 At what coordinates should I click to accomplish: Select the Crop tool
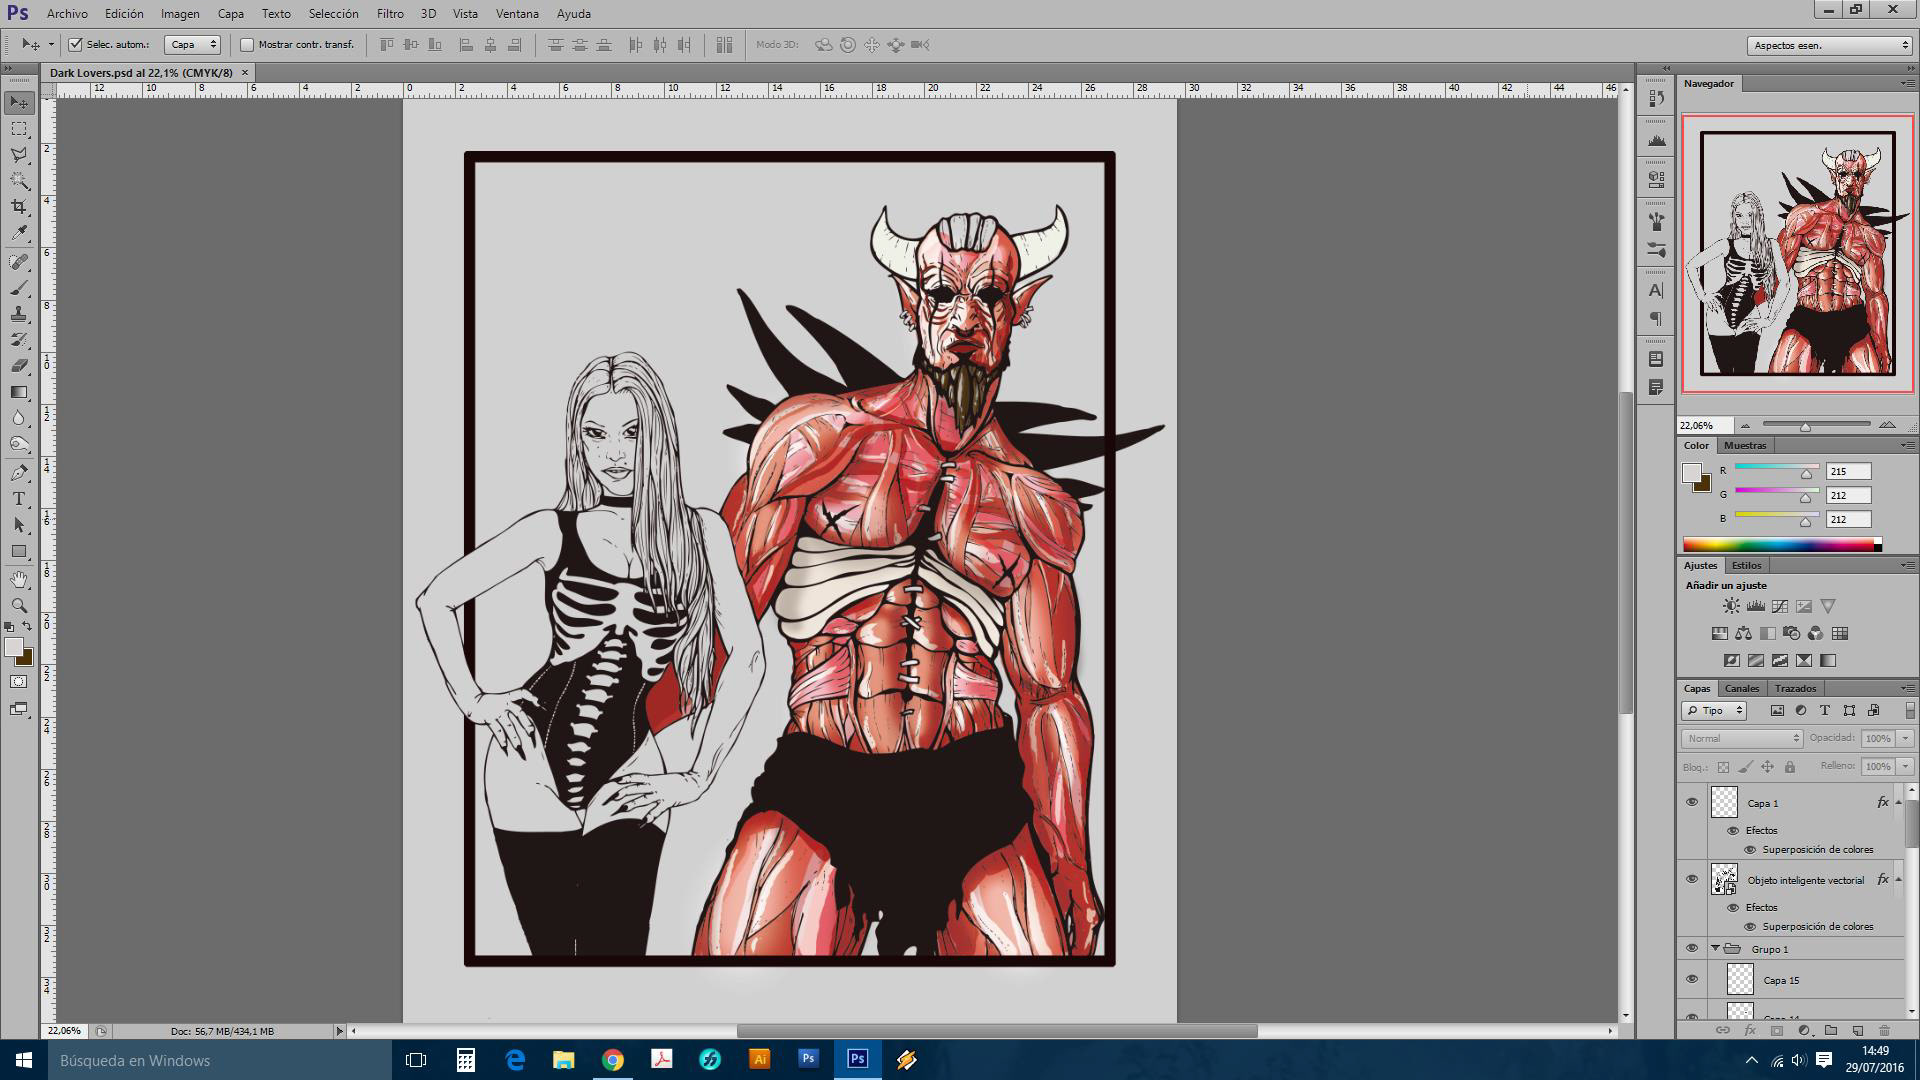[x=19, y=206]
